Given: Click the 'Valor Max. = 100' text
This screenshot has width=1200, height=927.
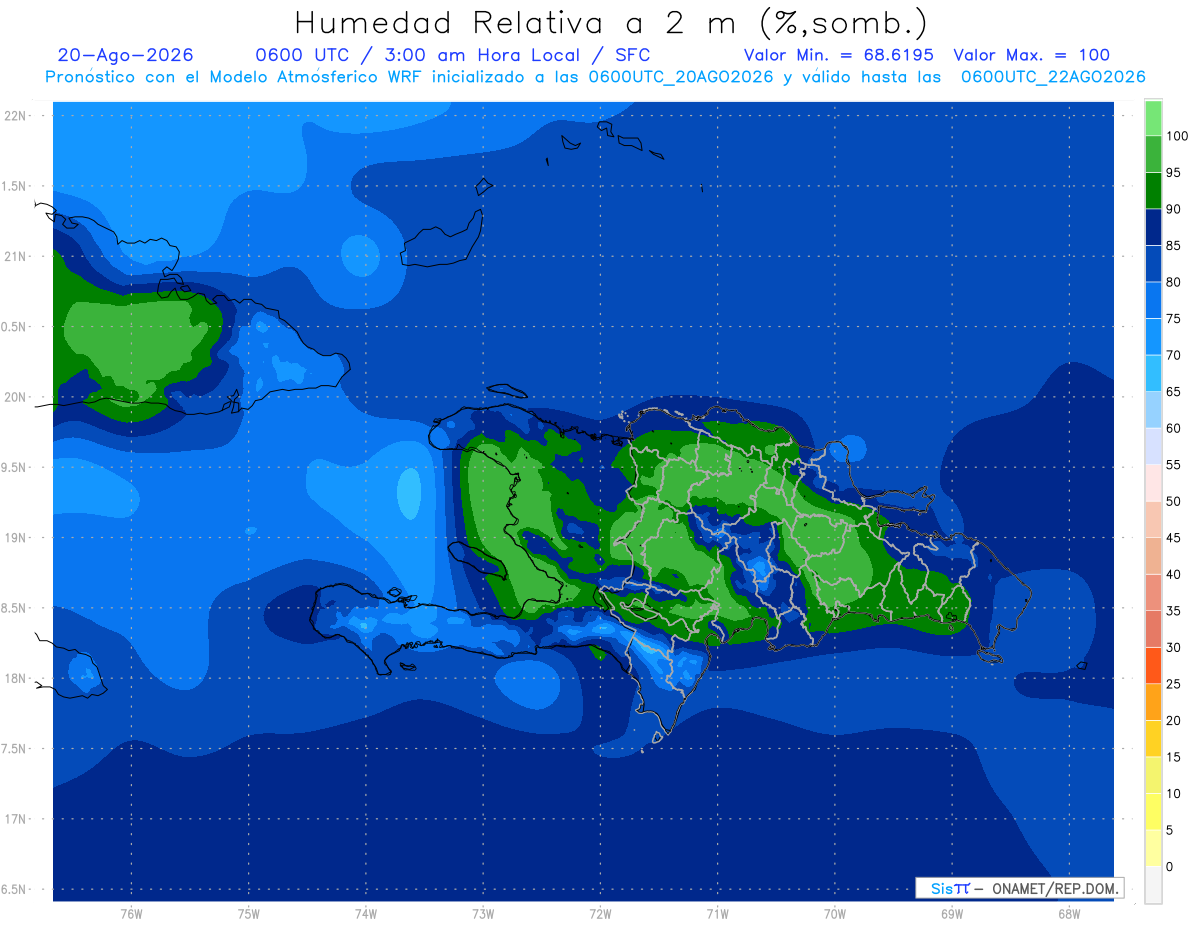Looking at the screenshot, I should 1032,55.
